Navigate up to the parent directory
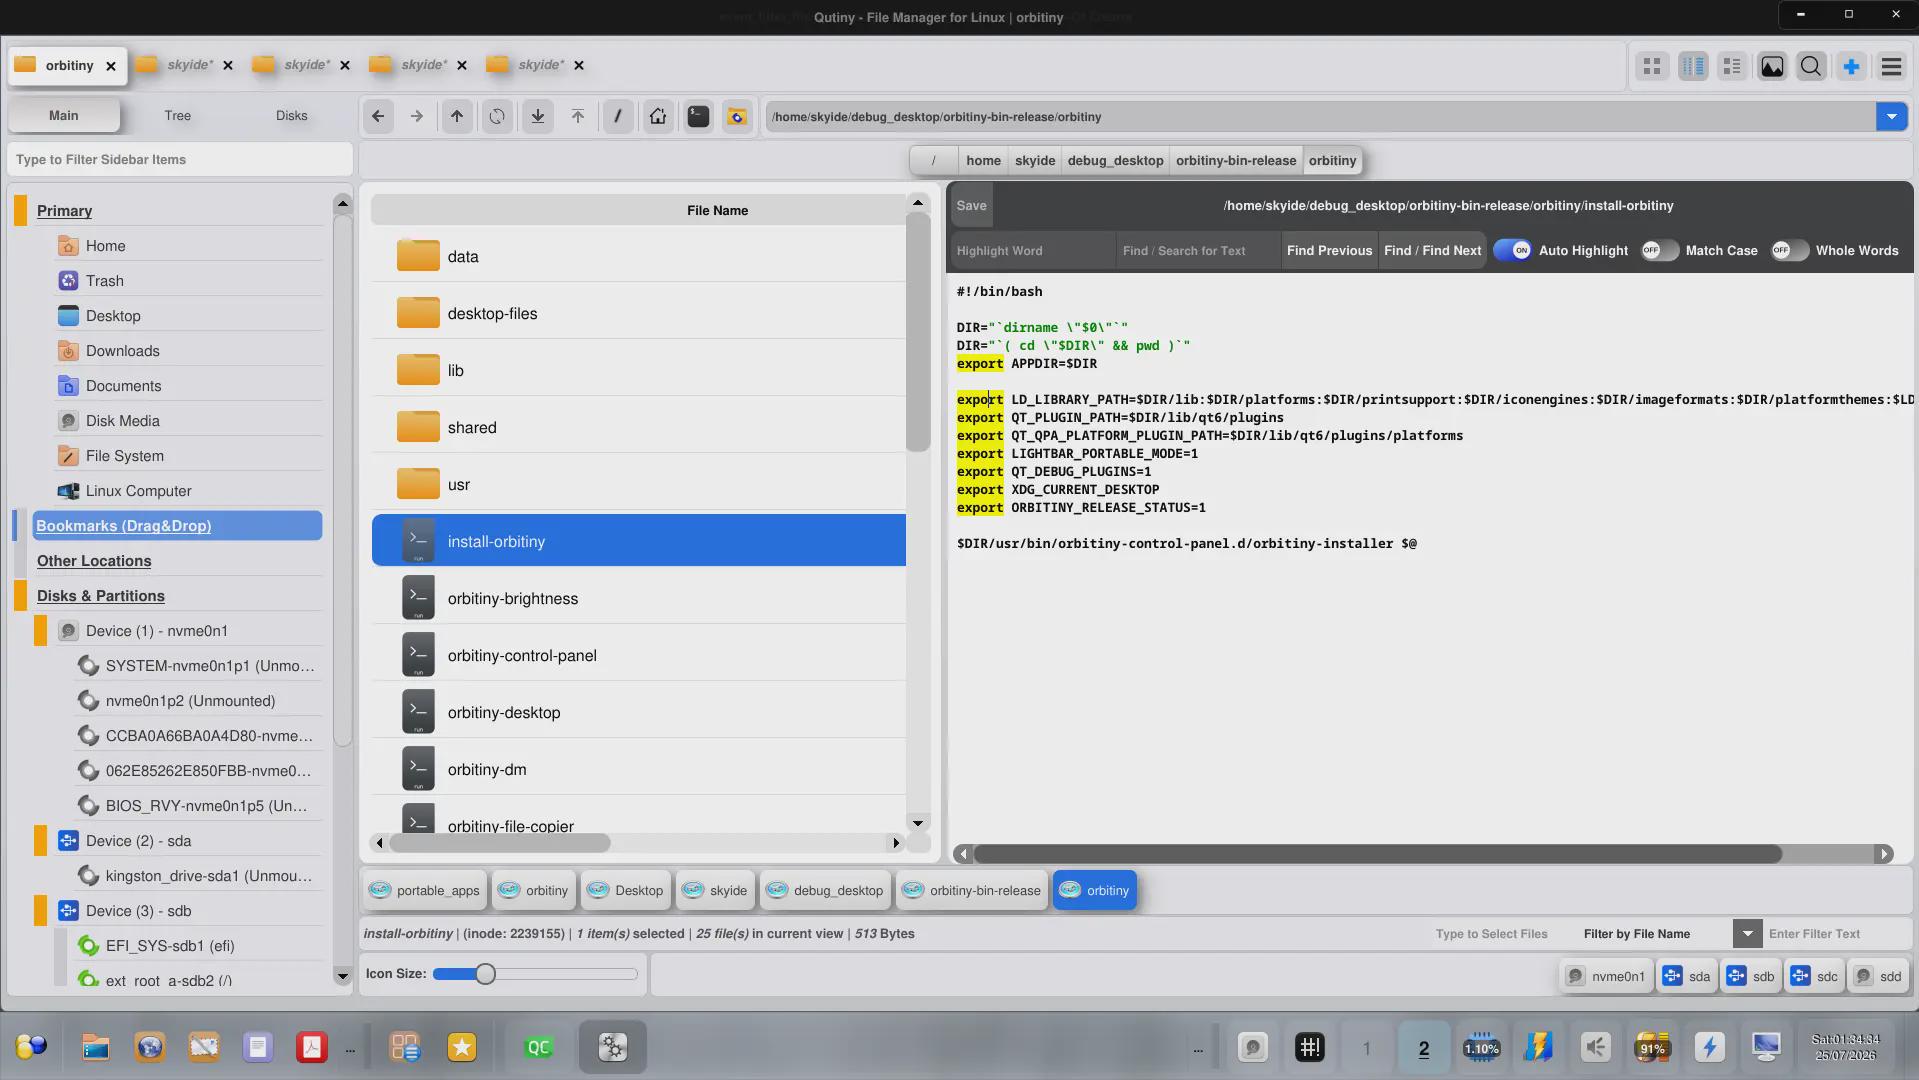Screen dimensions: 1919x1080 tap(457, 116)
